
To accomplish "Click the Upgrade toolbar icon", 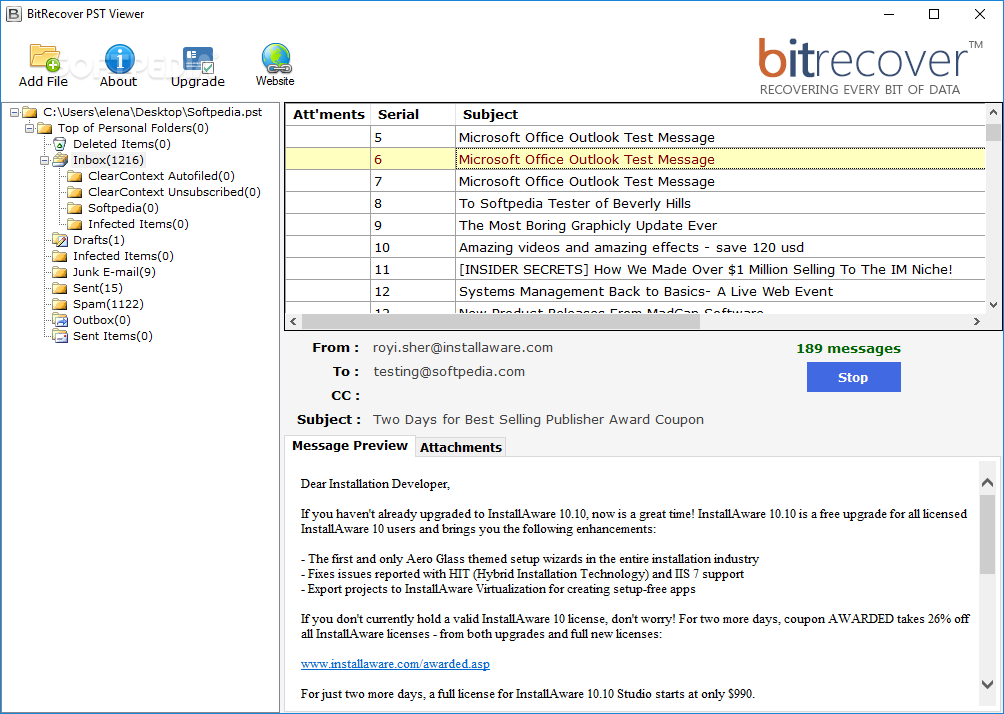I will coord(198,60).
